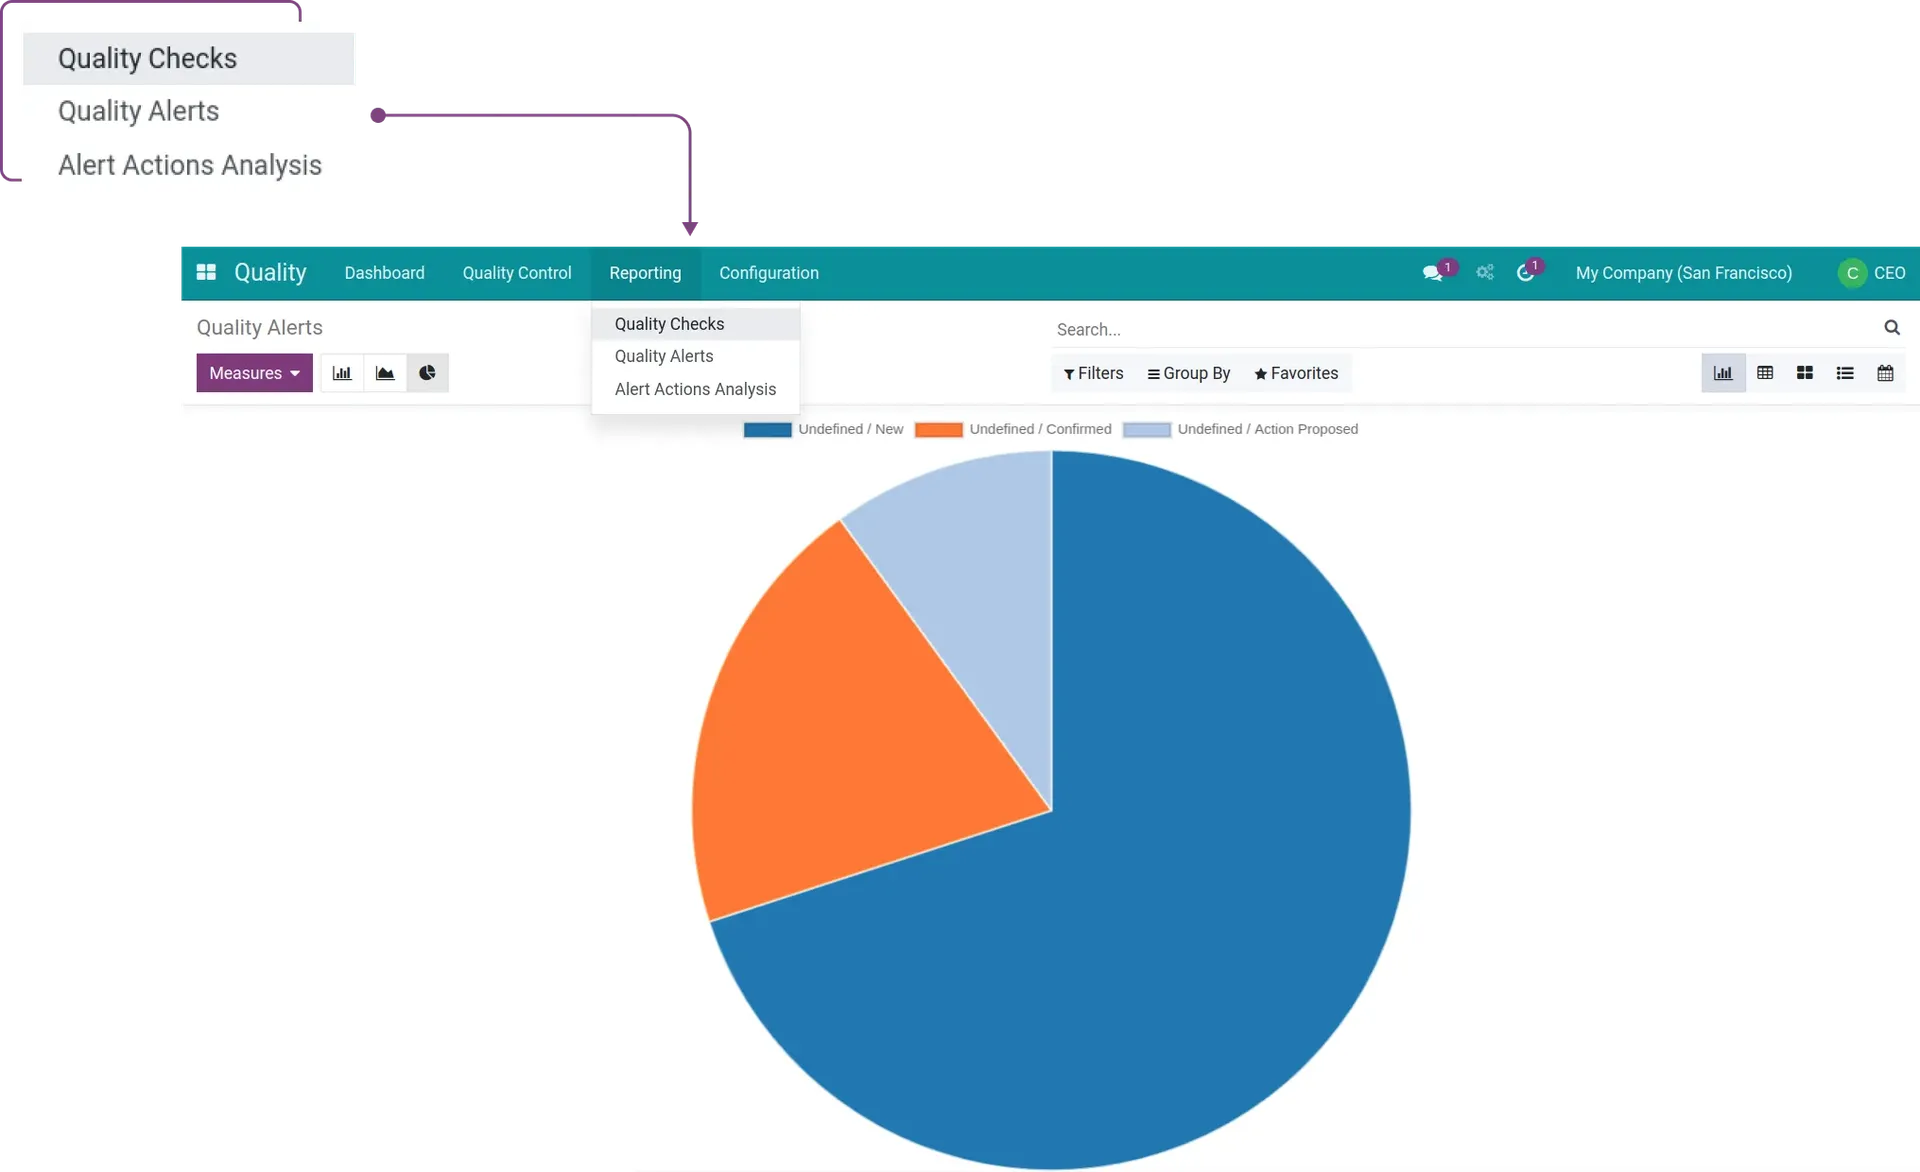Click the Measures button
Image resolution: width=1920 pixels, height=1172 pixels.
(x=254, y=371)
